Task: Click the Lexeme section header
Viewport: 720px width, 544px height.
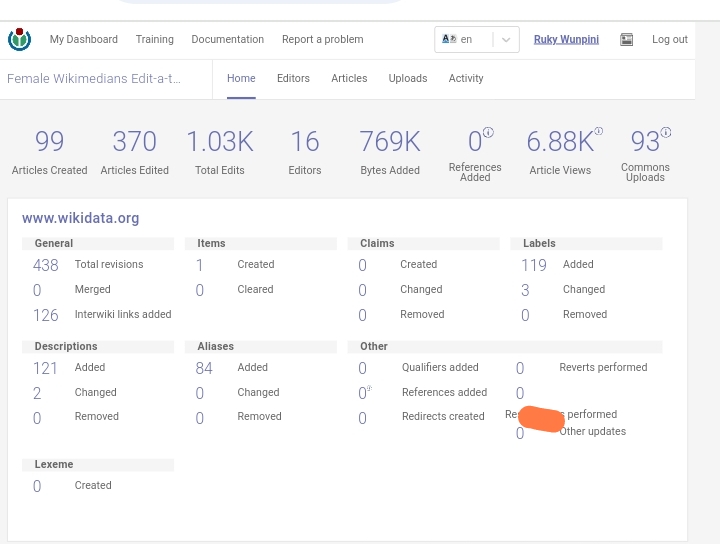Action: tap(98, 465)
